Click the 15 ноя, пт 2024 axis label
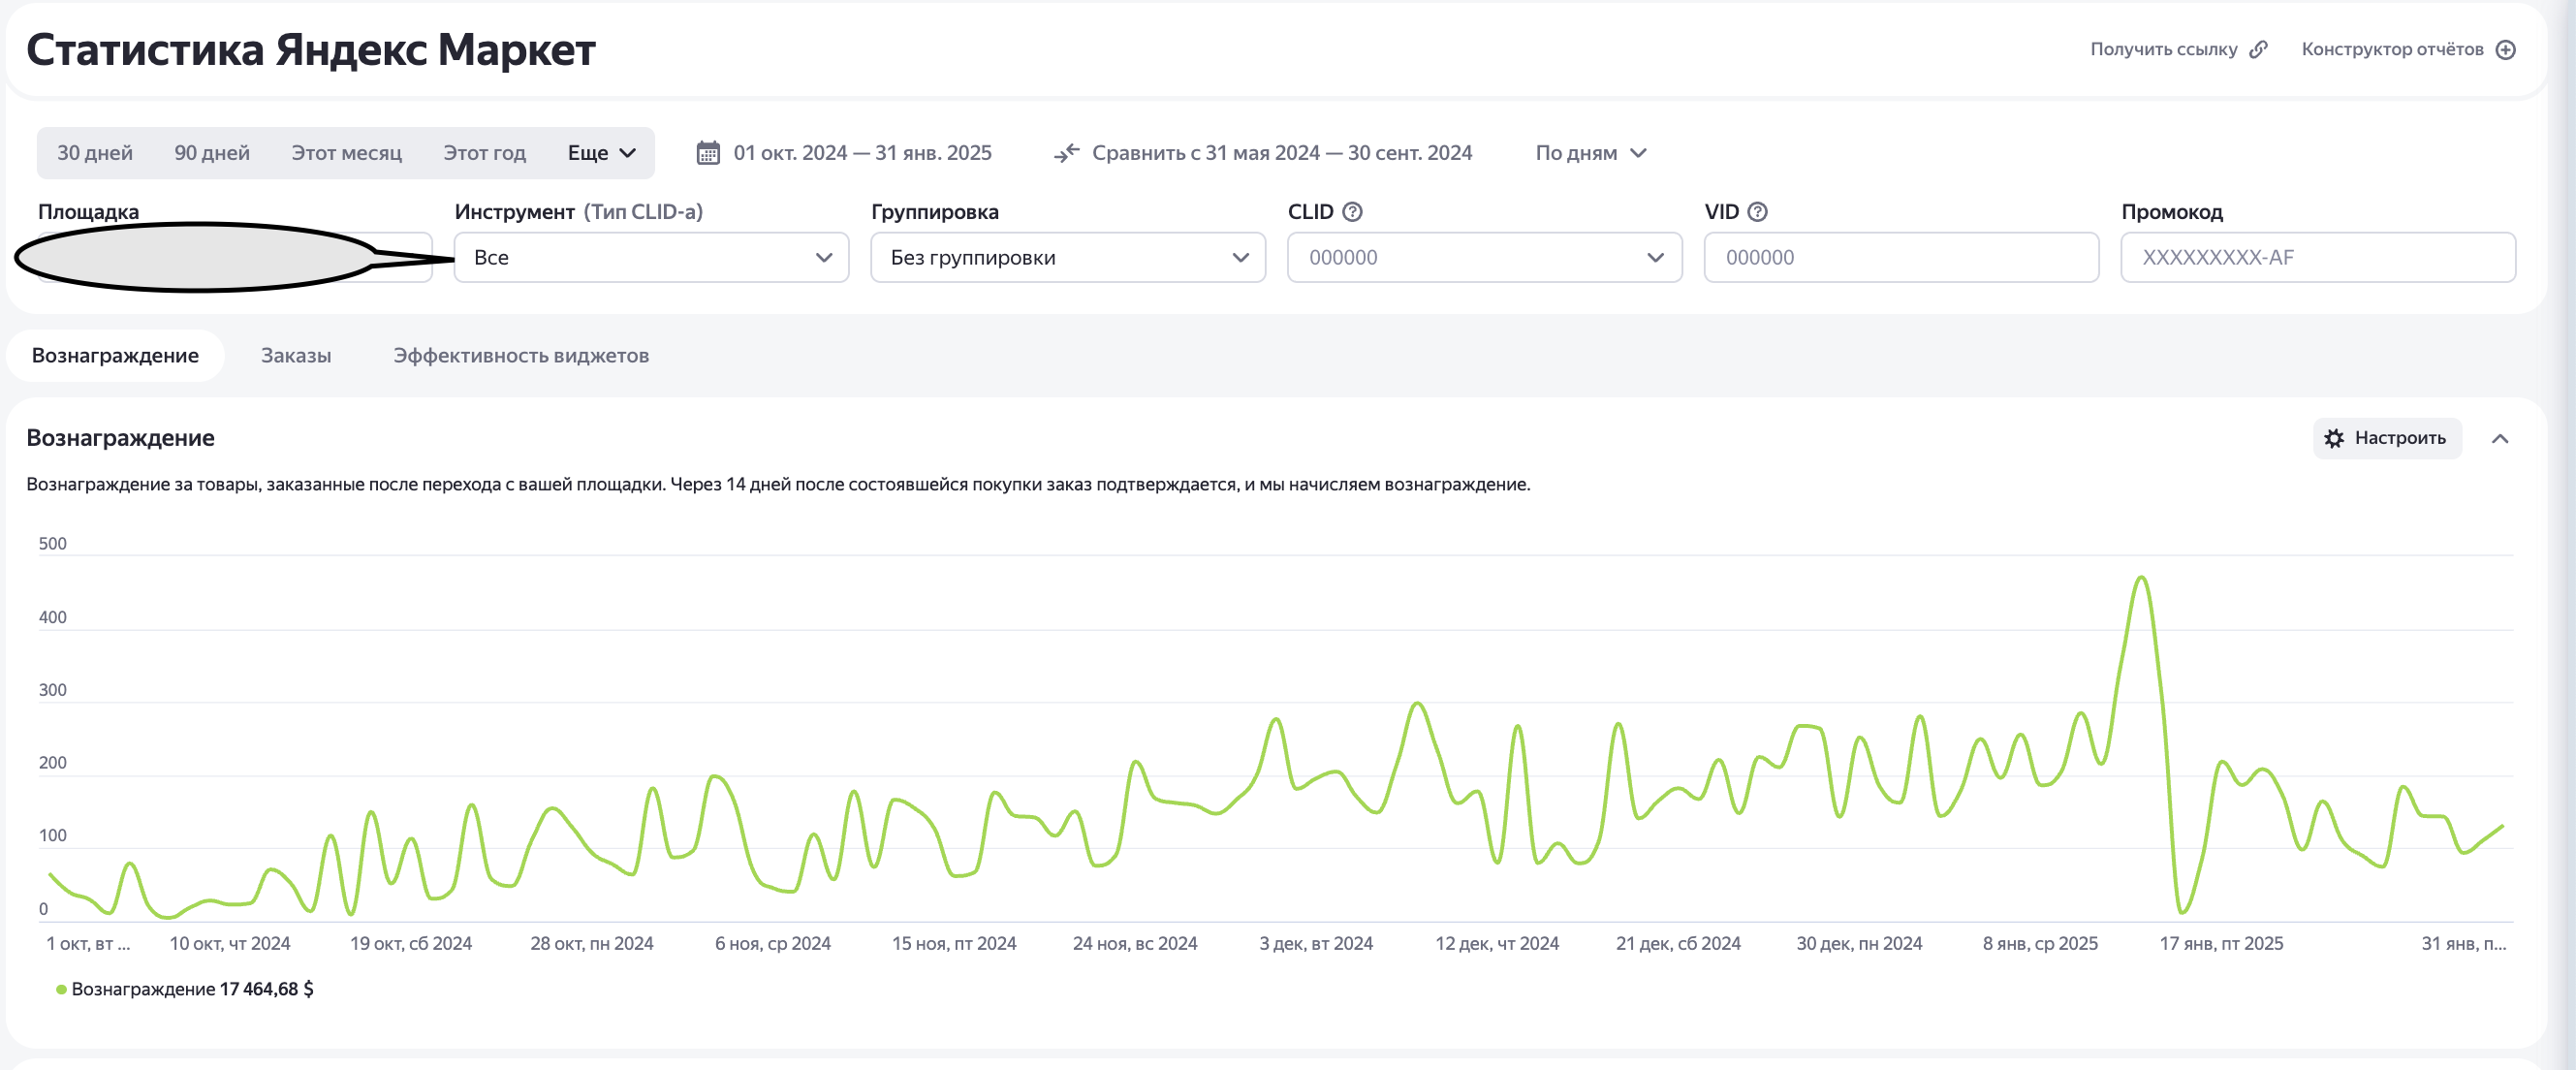Viewport: 2576px width, 1070px height. (954, 943)
